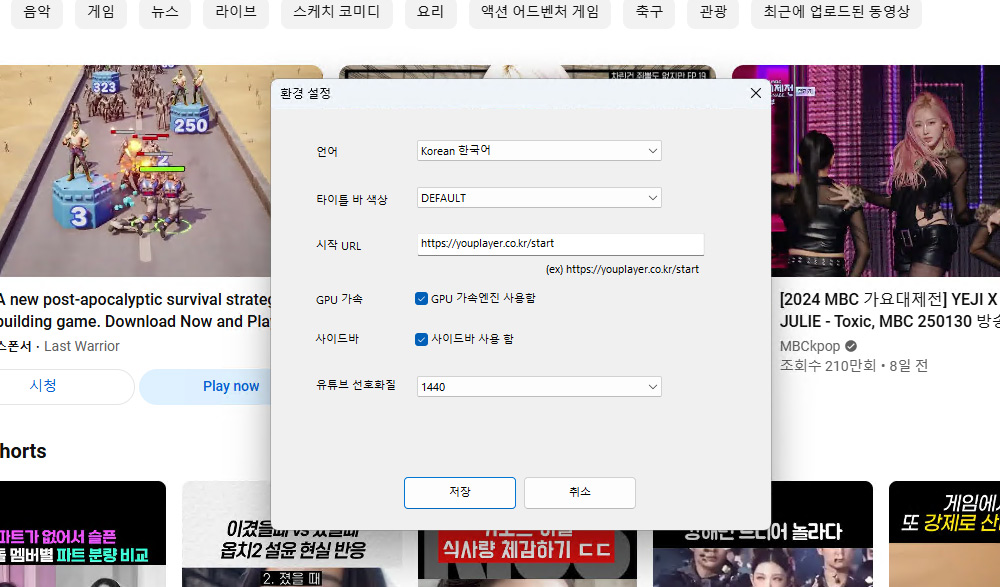Expand the 타이틀 바 색상 DEFAULT dropdown

(x=539, y=198)
